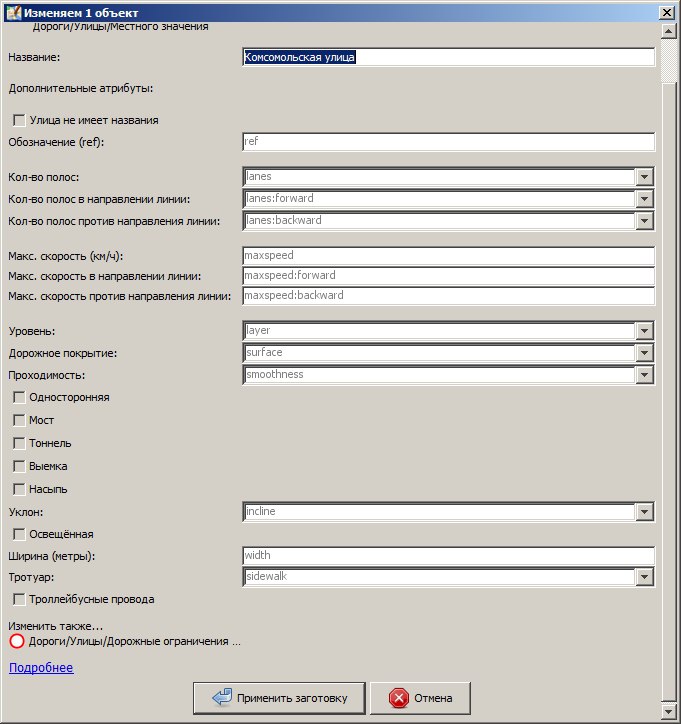Click 'Применить заготовку' button
This screenshot has height=724, width=681.
(x=279, y=698)
